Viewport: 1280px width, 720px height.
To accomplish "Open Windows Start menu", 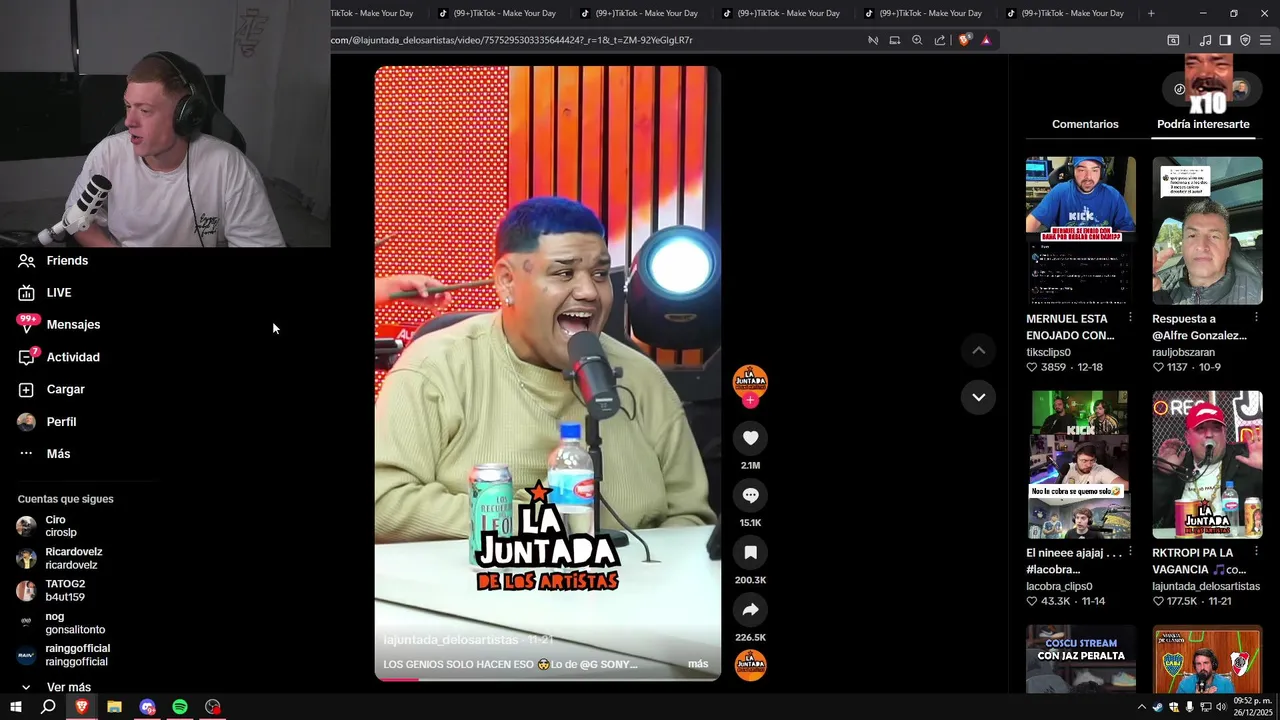I will coord(16,707).
